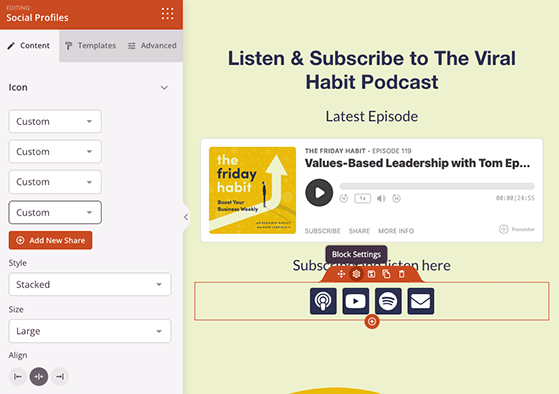The image size is (559, 394).
Task: Select center alignment option
Action: (x=39, y=377)
